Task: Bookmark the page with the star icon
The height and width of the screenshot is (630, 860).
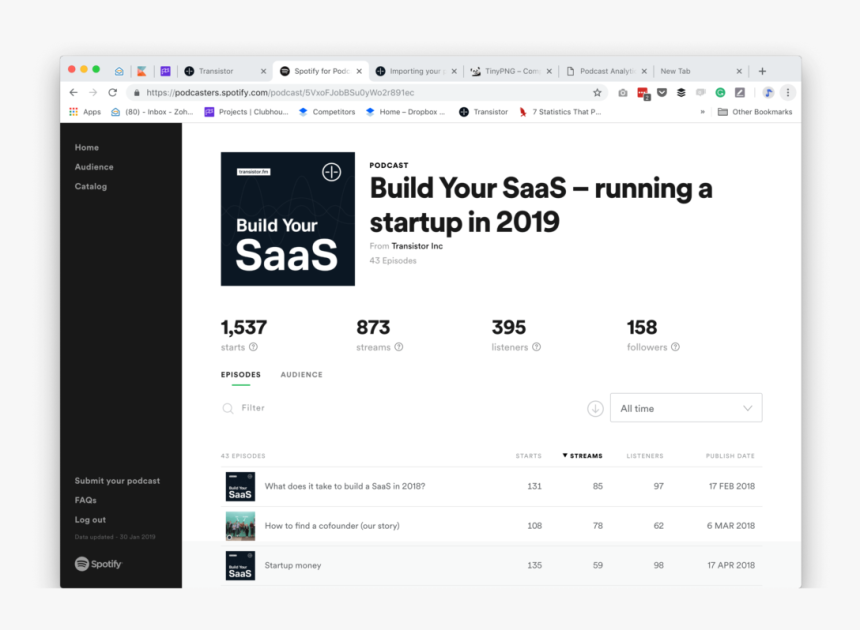Action: click(598, 90)
